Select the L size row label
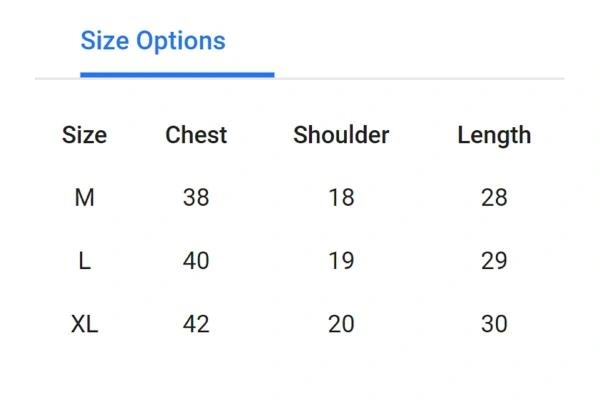This screenshot has height=402, width=600. 84,261
